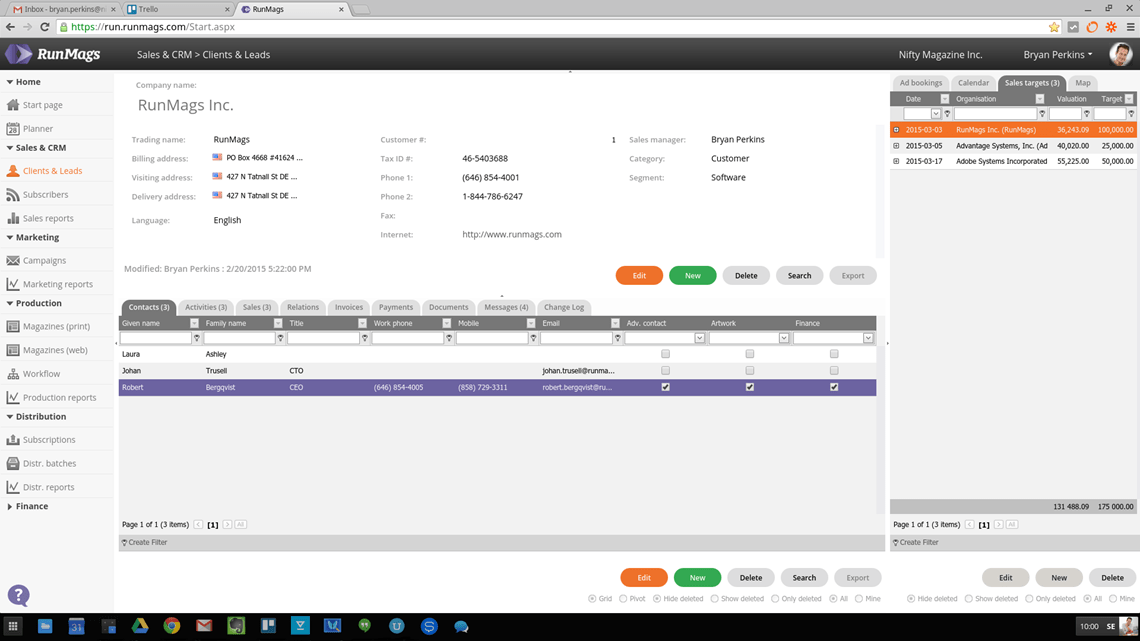The height and width of the screenshot is (641, 1140).
Task: Open the Magazines (print) icon
Action: [x=12, y=326]
